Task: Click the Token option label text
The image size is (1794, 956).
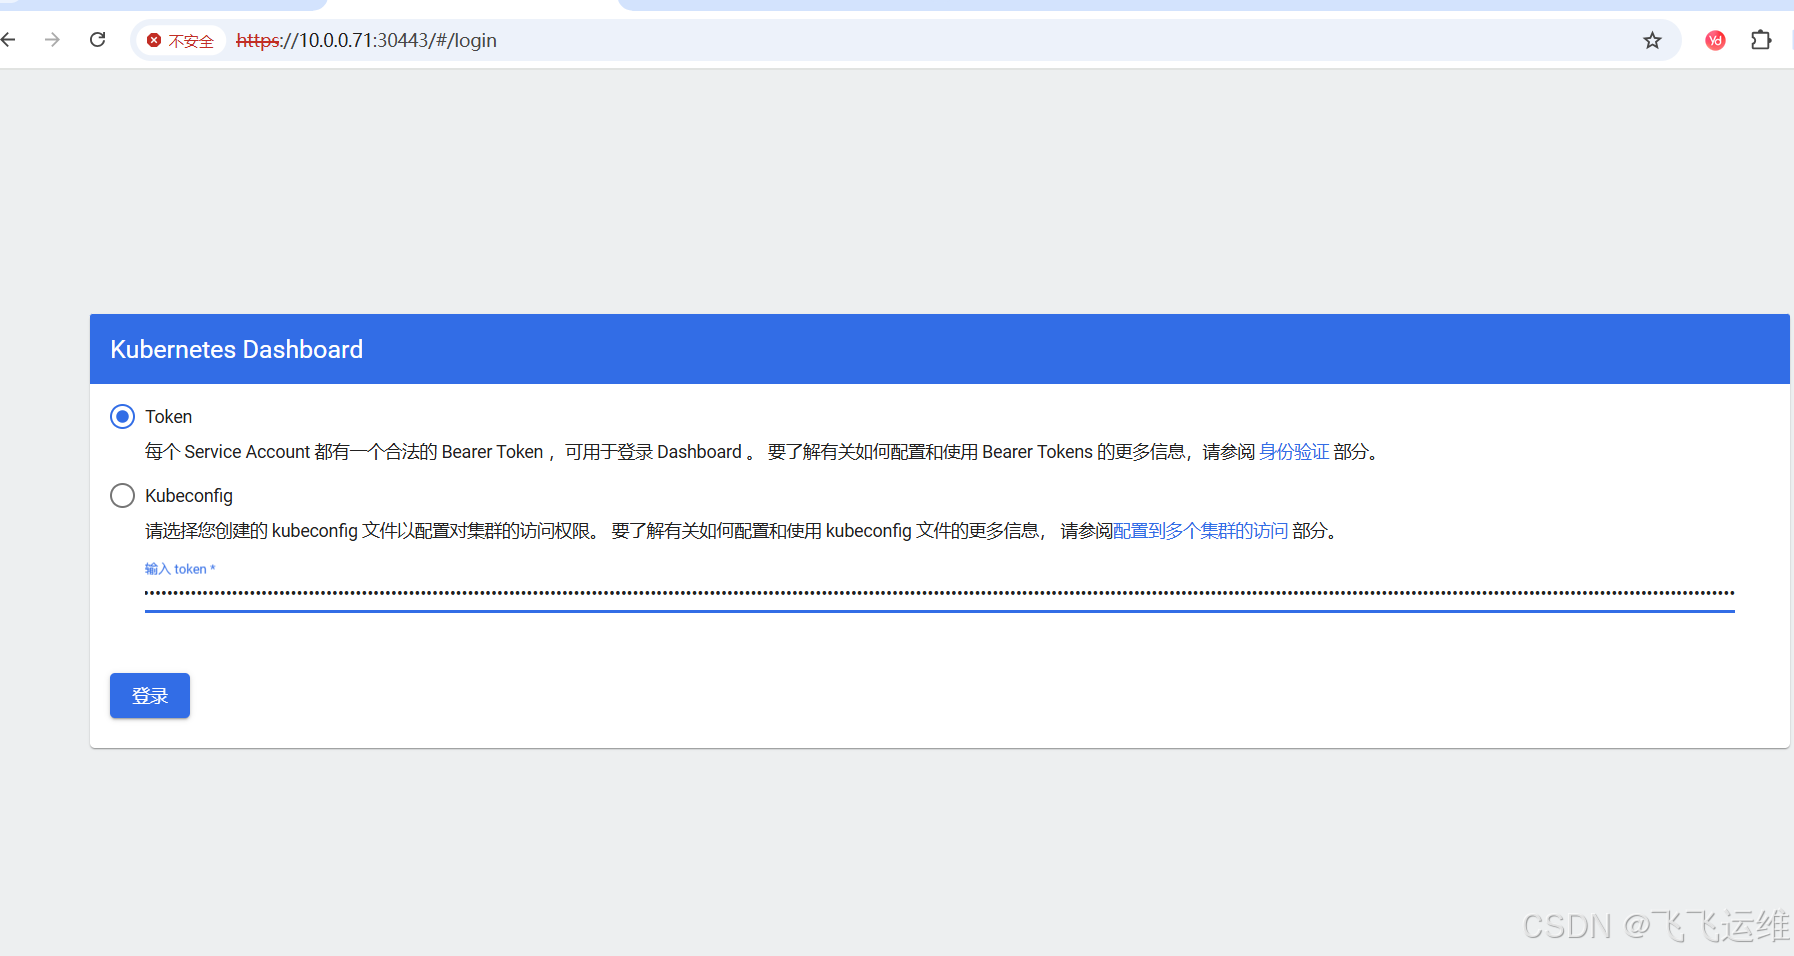Action: (169, 417)
